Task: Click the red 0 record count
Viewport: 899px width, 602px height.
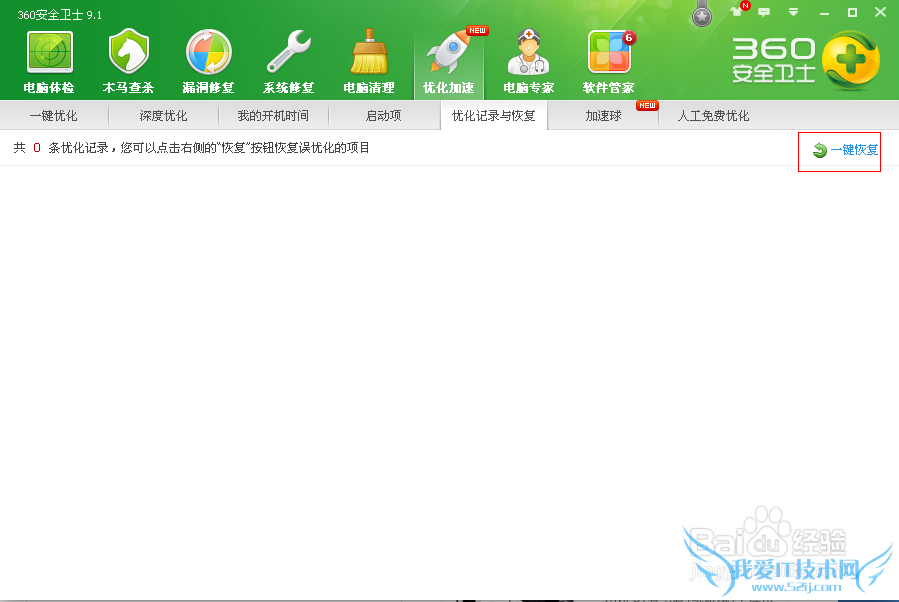Action: pos(37,148)
